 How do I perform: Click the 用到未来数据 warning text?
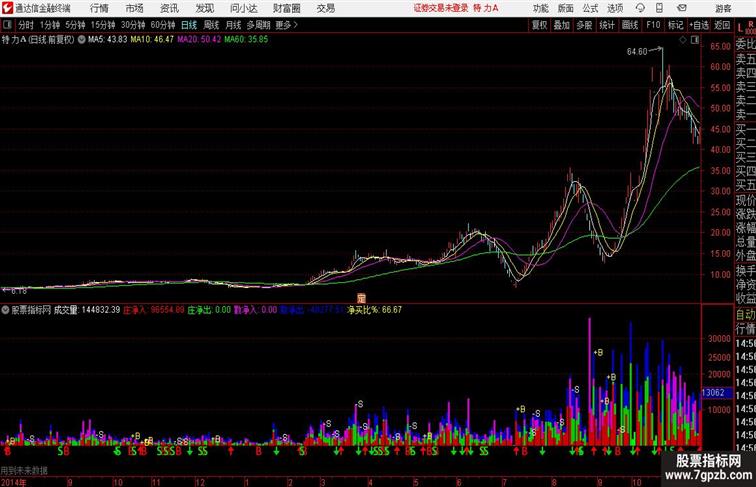point(24,470)
